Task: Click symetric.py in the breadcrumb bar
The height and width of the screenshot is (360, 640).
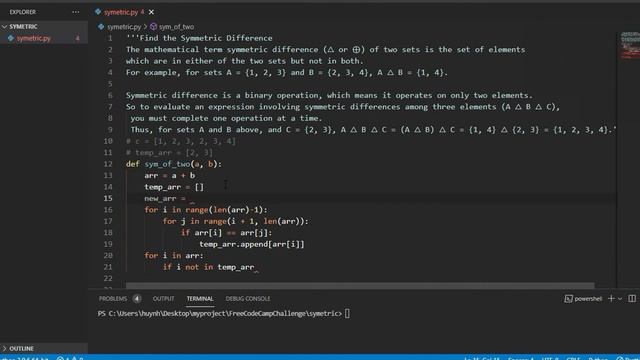Action: coord(124,27)
